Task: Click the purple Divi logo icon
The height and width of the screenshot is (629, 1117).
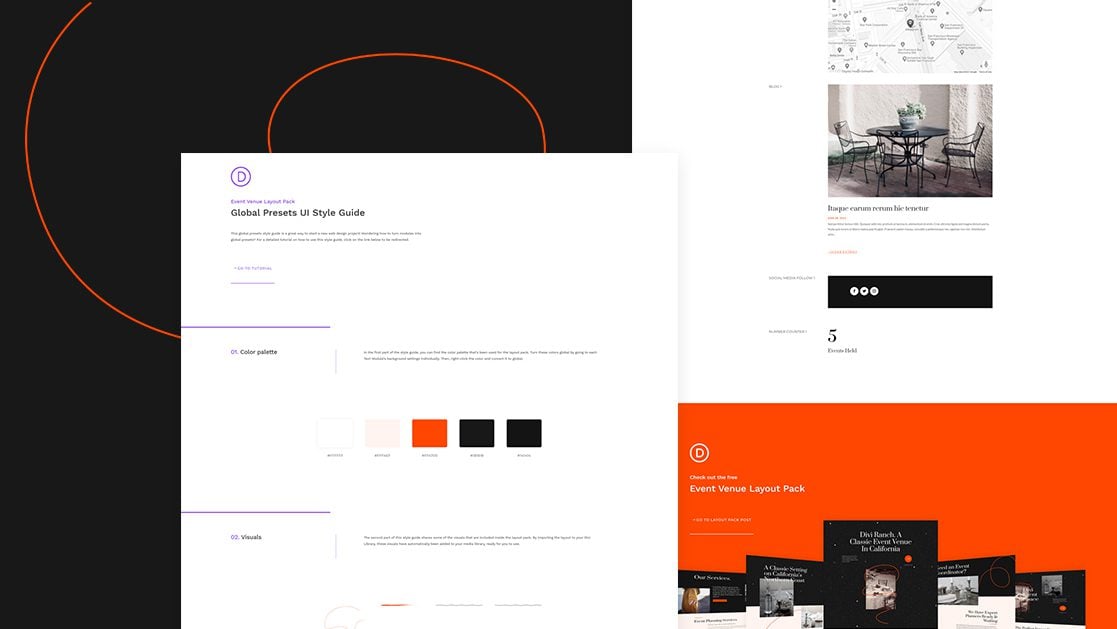Action: 241,177
